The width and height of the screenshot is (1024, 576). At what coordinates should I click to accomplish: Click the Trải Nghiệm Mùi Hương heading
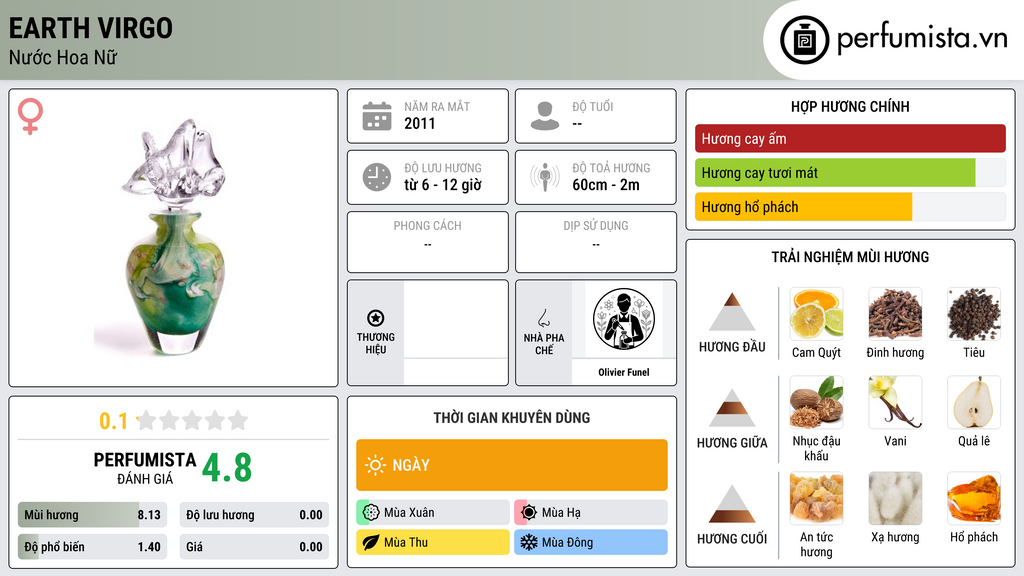click(x=850, y=257)
